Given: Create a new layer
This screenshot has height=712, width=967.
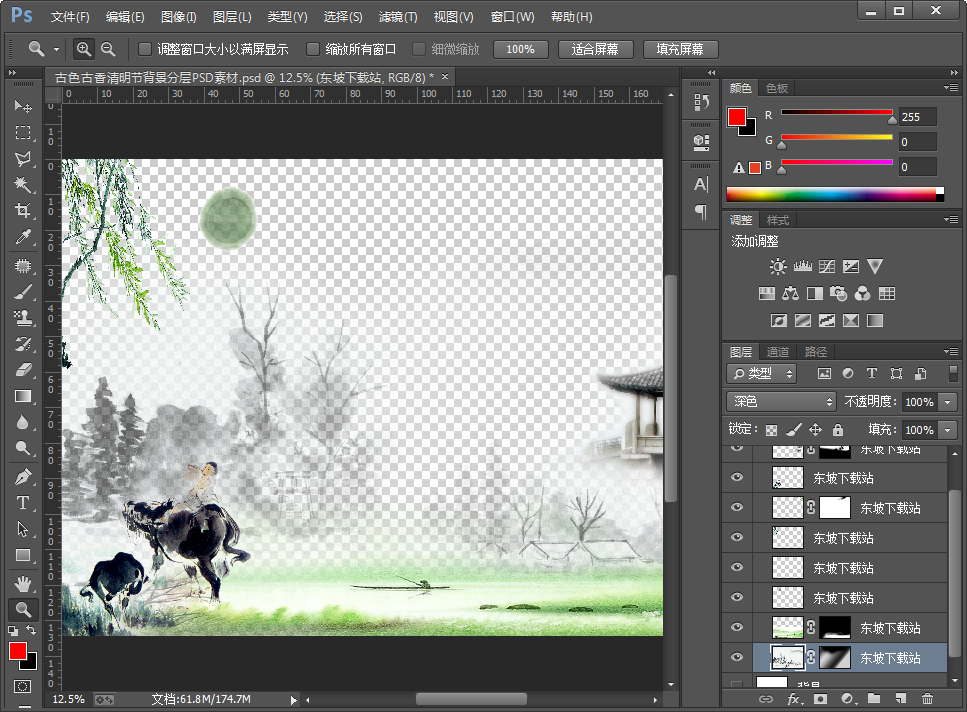Looking at the screenshot, I should click(x=901, y=698).
